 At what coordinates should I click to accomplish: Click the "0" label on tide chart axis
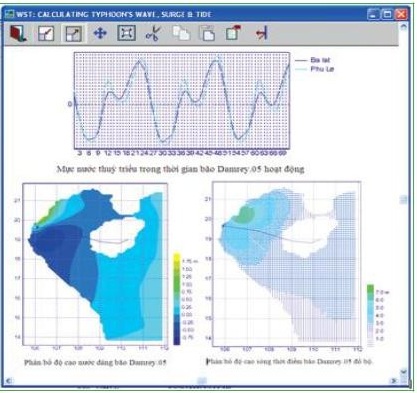70,104
